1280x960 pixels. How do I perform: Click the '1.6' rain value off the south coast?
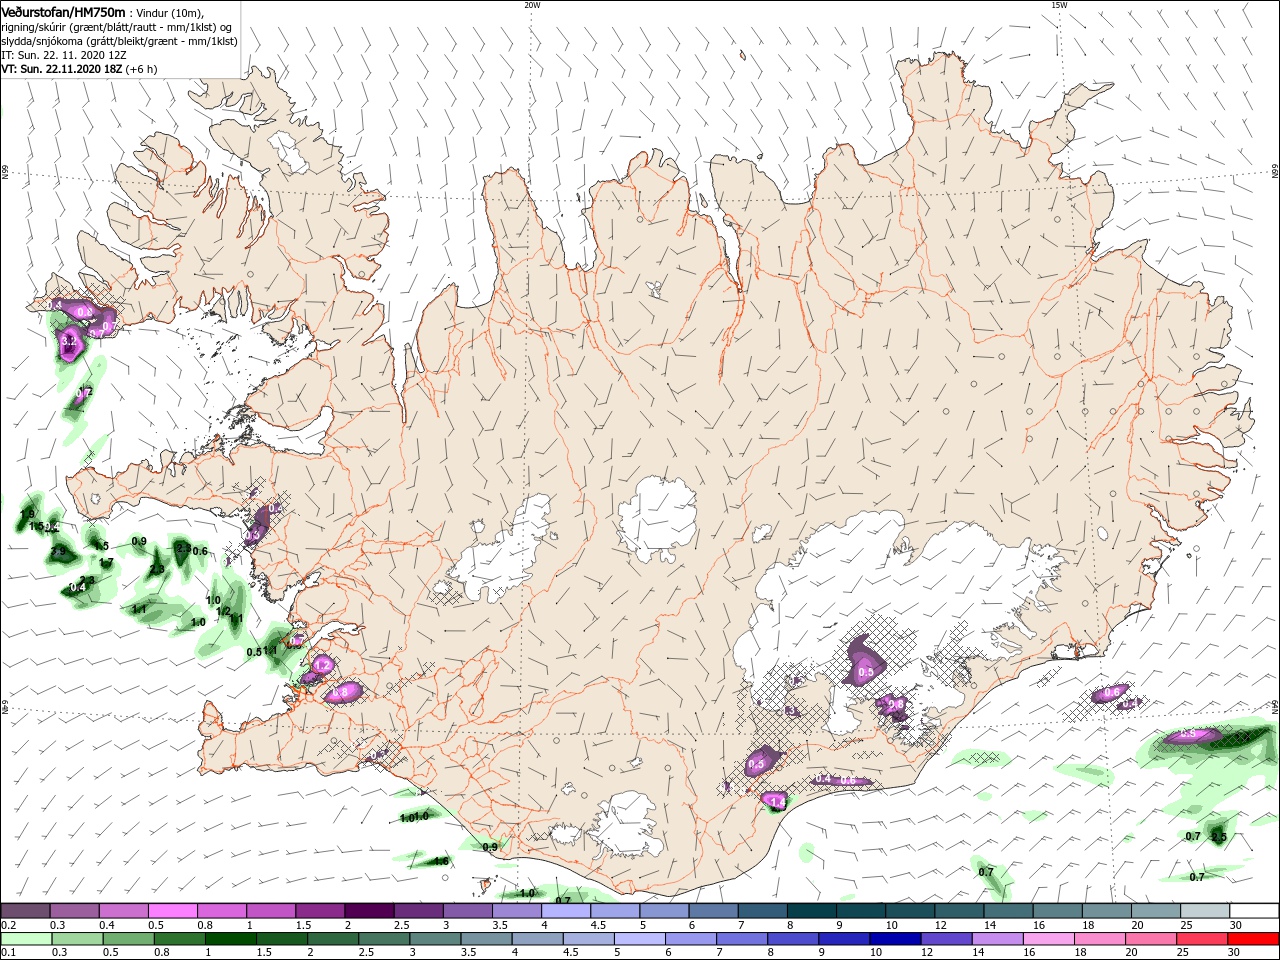click(441, 860)
